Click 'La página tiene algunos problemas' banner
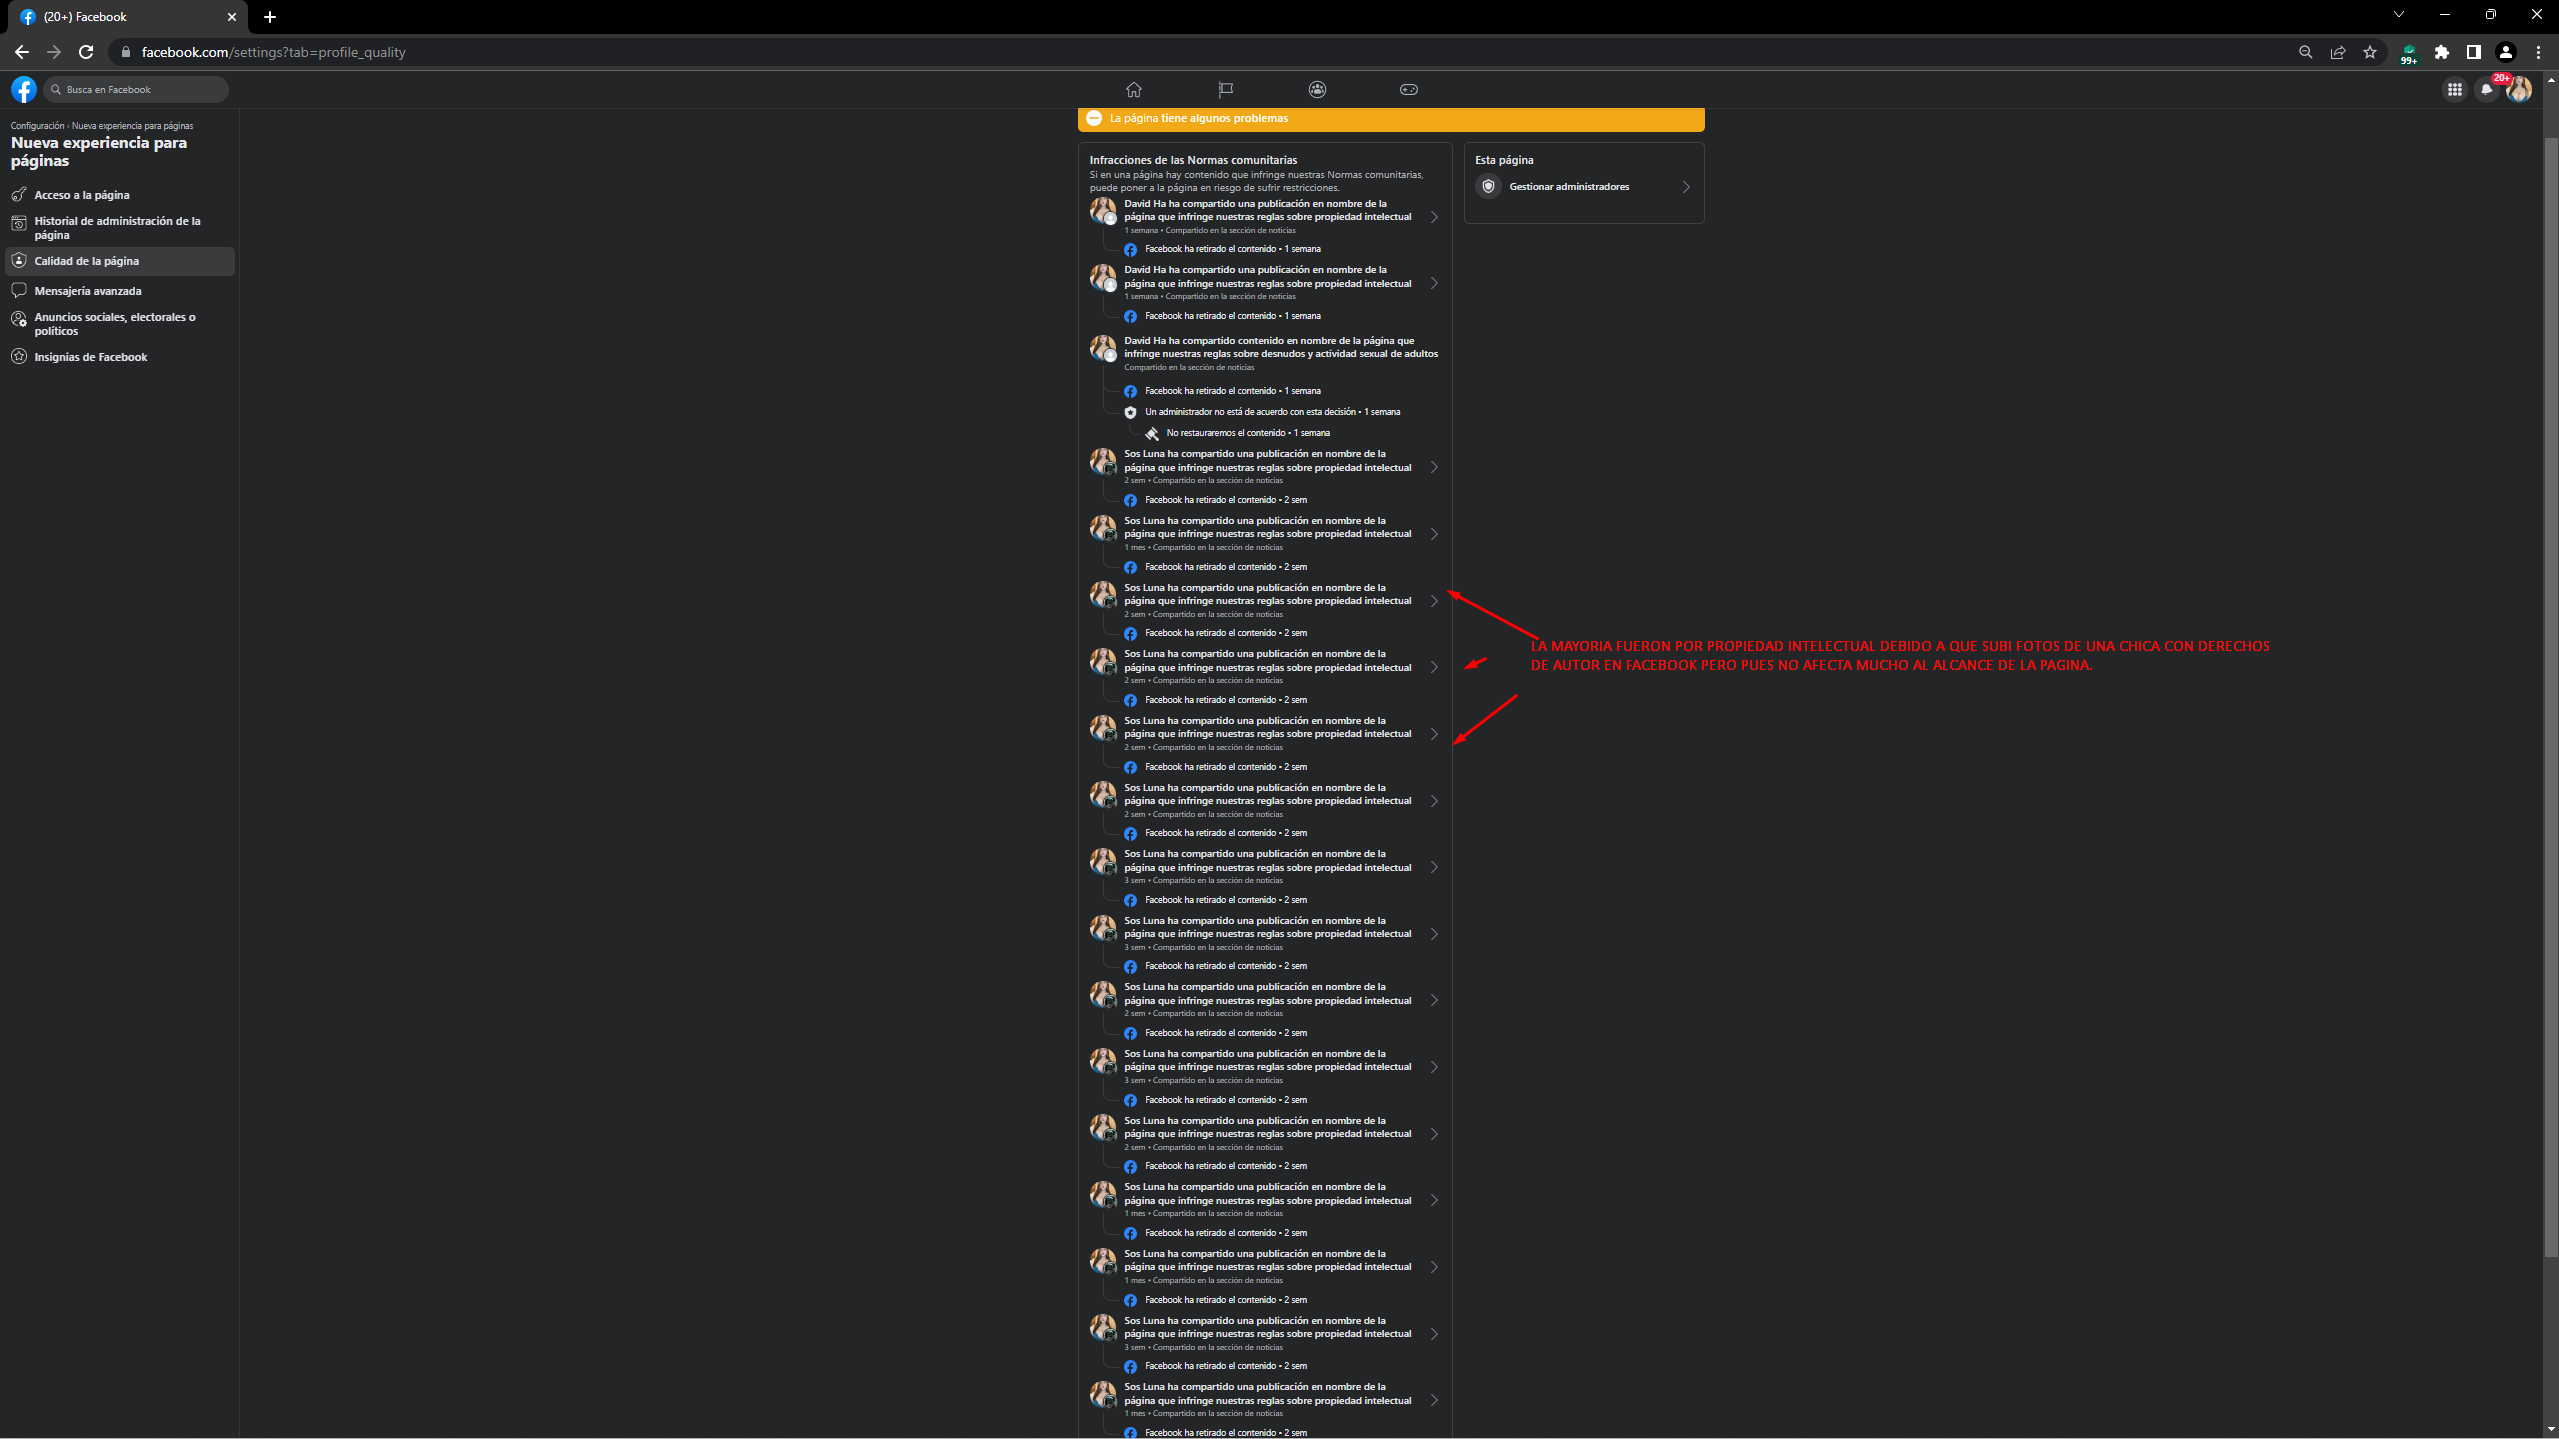This screenshot has width=2559, height=1439. 1391,119
